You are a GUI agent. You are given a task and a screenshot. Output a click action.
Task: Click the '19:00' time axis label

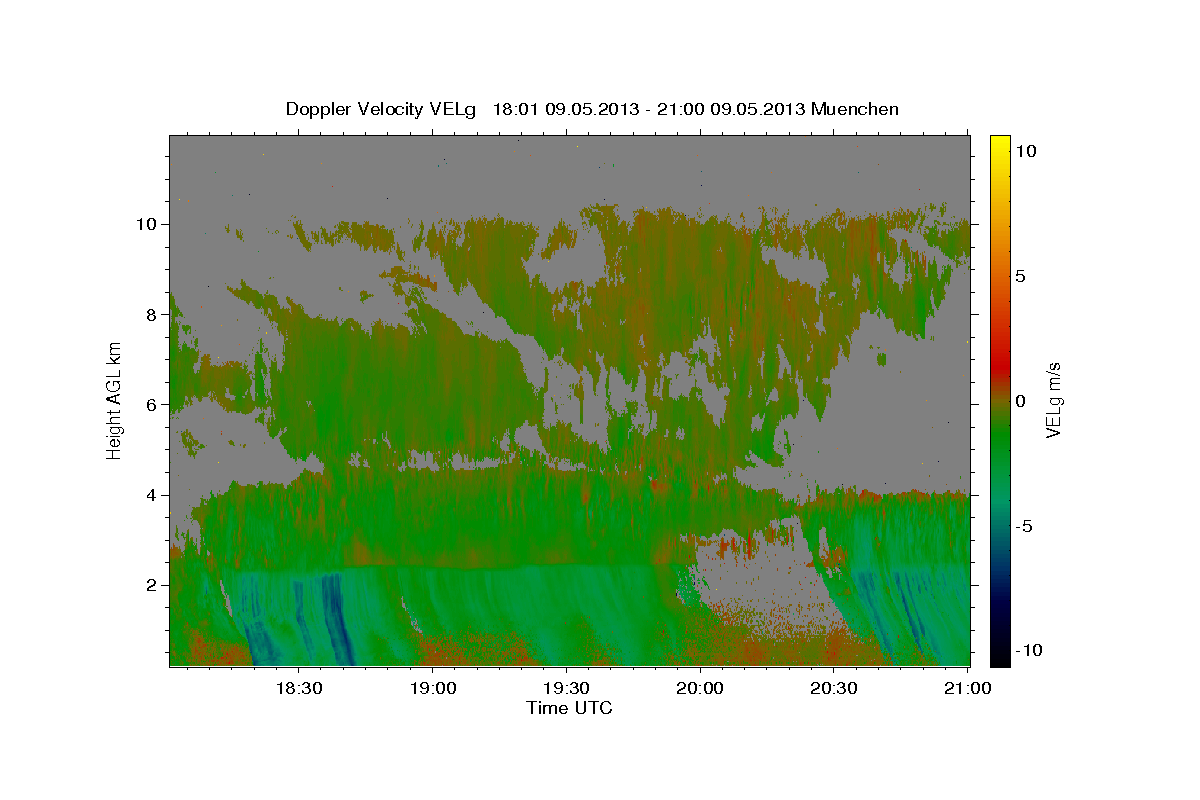(434, 688)
